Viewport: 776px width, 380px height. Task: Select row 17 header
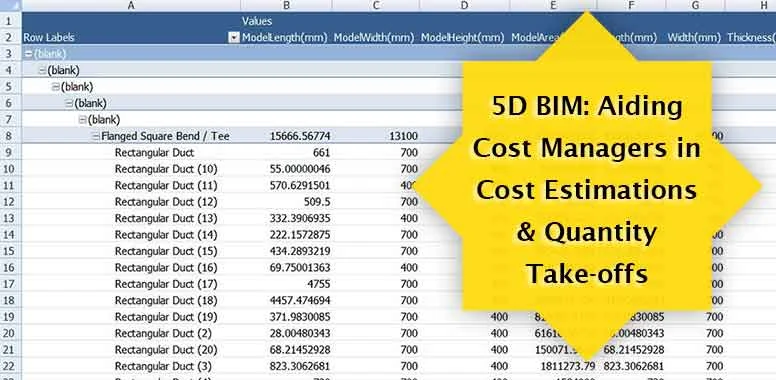pos(10,284)
